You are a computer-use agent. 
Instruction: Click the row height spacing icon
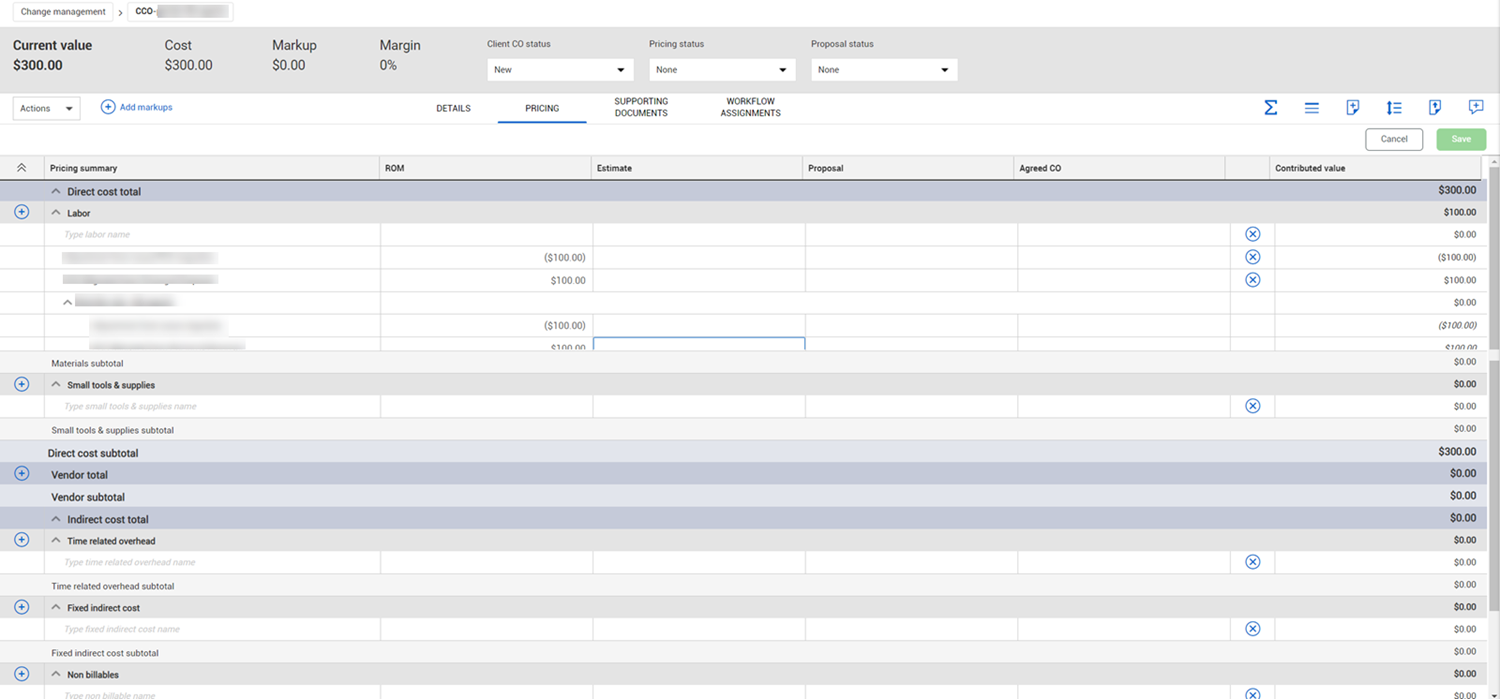click(x=1394, y=108)
